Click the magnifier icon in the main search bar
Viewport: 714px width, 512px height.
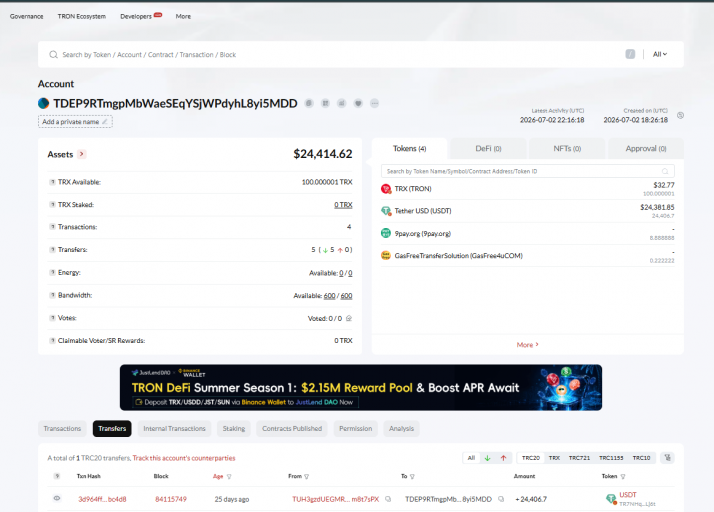click(53, 55)
